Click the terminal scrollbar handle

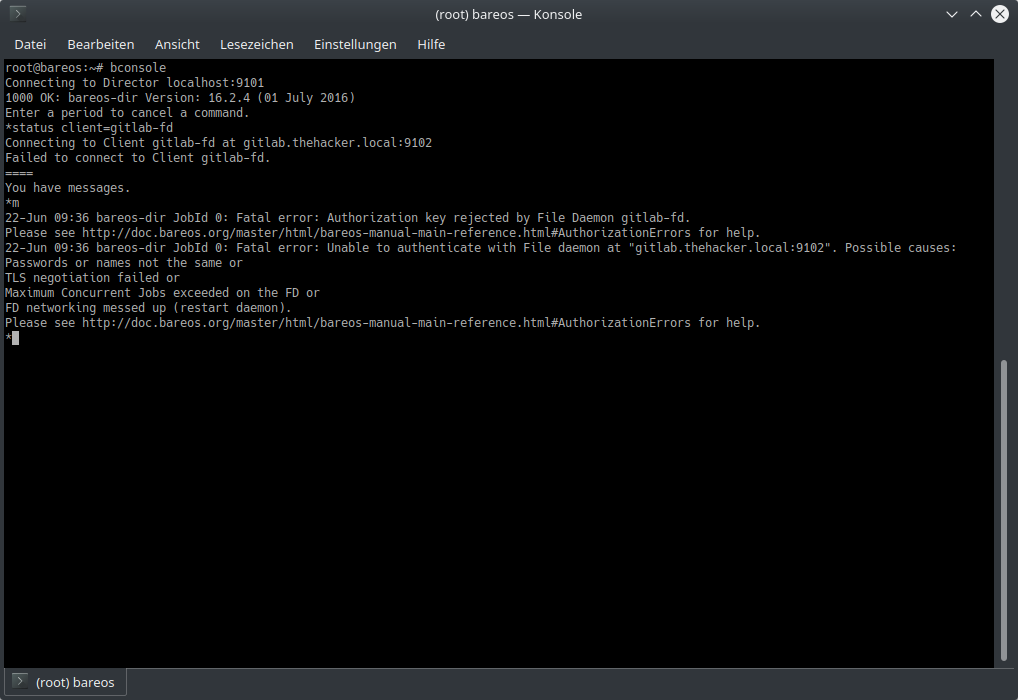[1005, 510]
